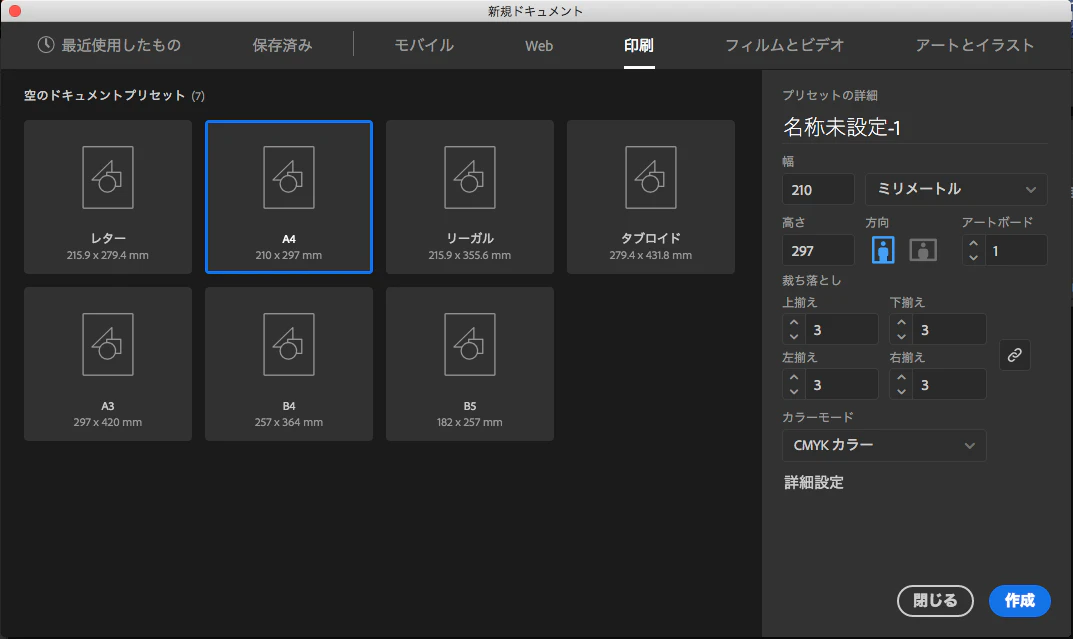
Task: Switch to the Web tab
Action: 539,46
